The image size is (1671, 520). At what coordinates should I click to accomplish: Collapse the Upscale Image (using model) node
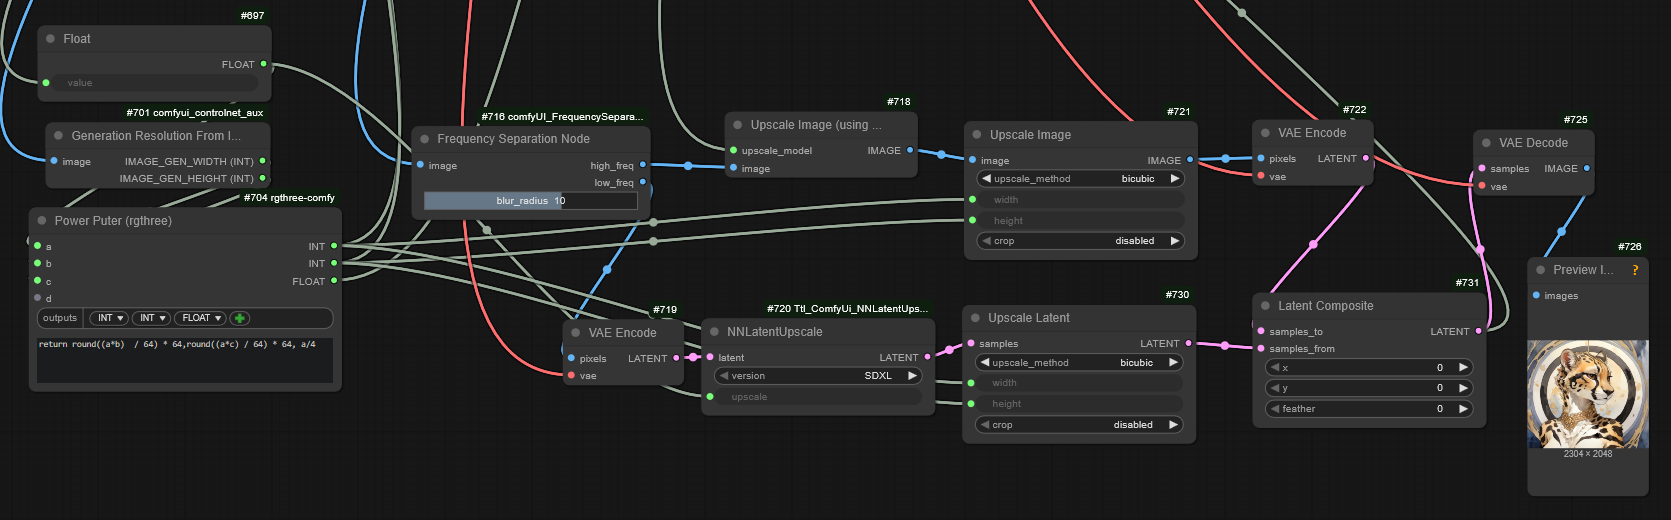point(738,125)
